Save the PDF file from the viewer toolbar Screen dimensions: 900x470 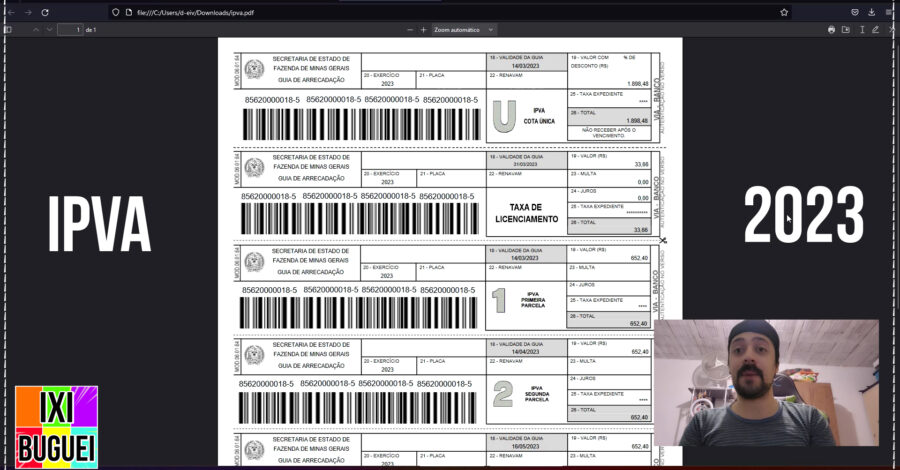point(846,30)
